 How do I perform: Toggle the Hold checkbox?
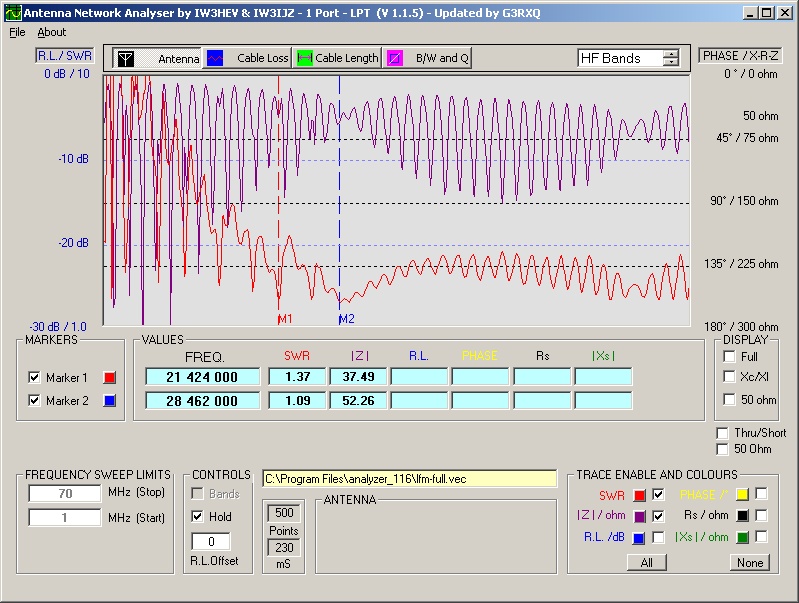pyautogui.click(x=198, y=517)
